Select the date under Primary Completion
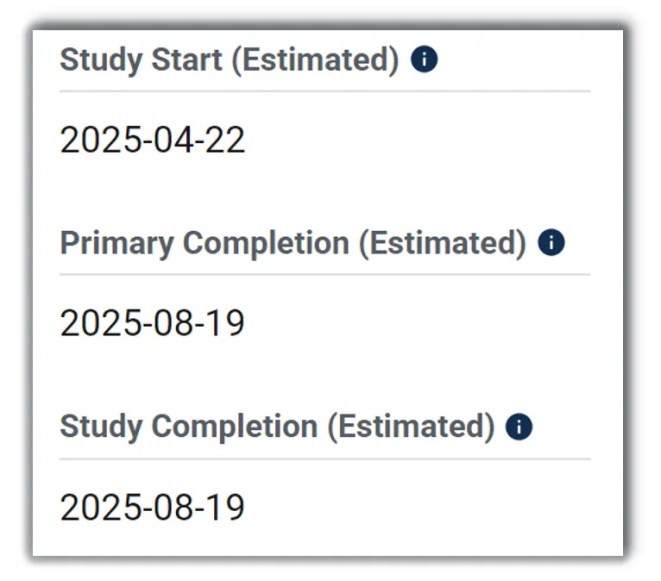 pyautogui.click(x=152, y=324)
